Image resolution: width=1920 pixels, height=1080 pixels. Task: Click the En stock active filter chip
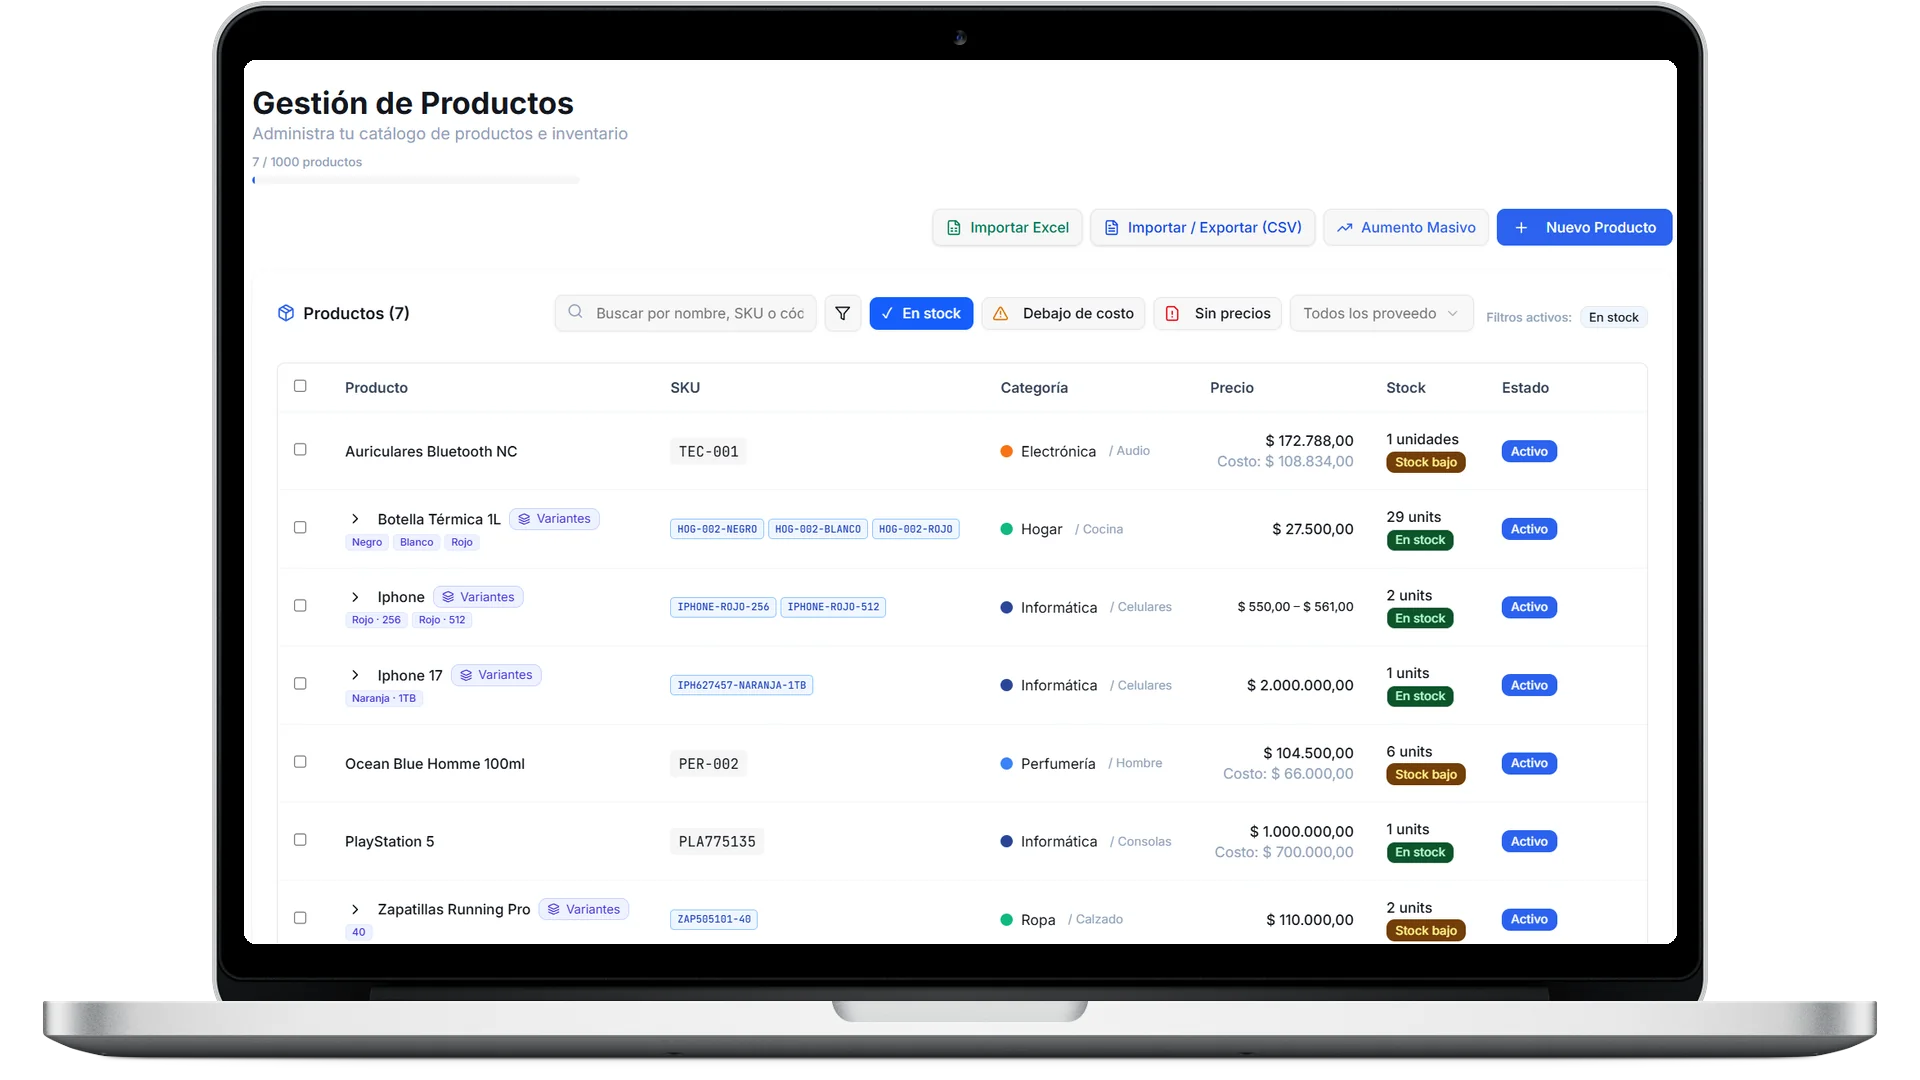click(x=1613, y=317)
